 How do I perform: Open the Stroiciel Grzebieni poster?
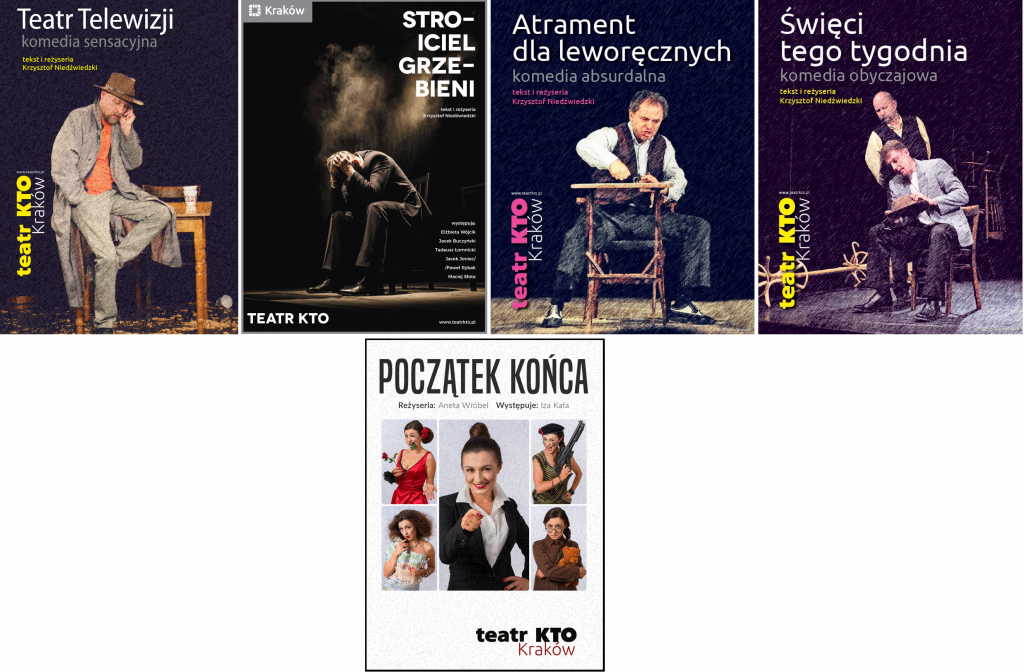click(364, 167)
